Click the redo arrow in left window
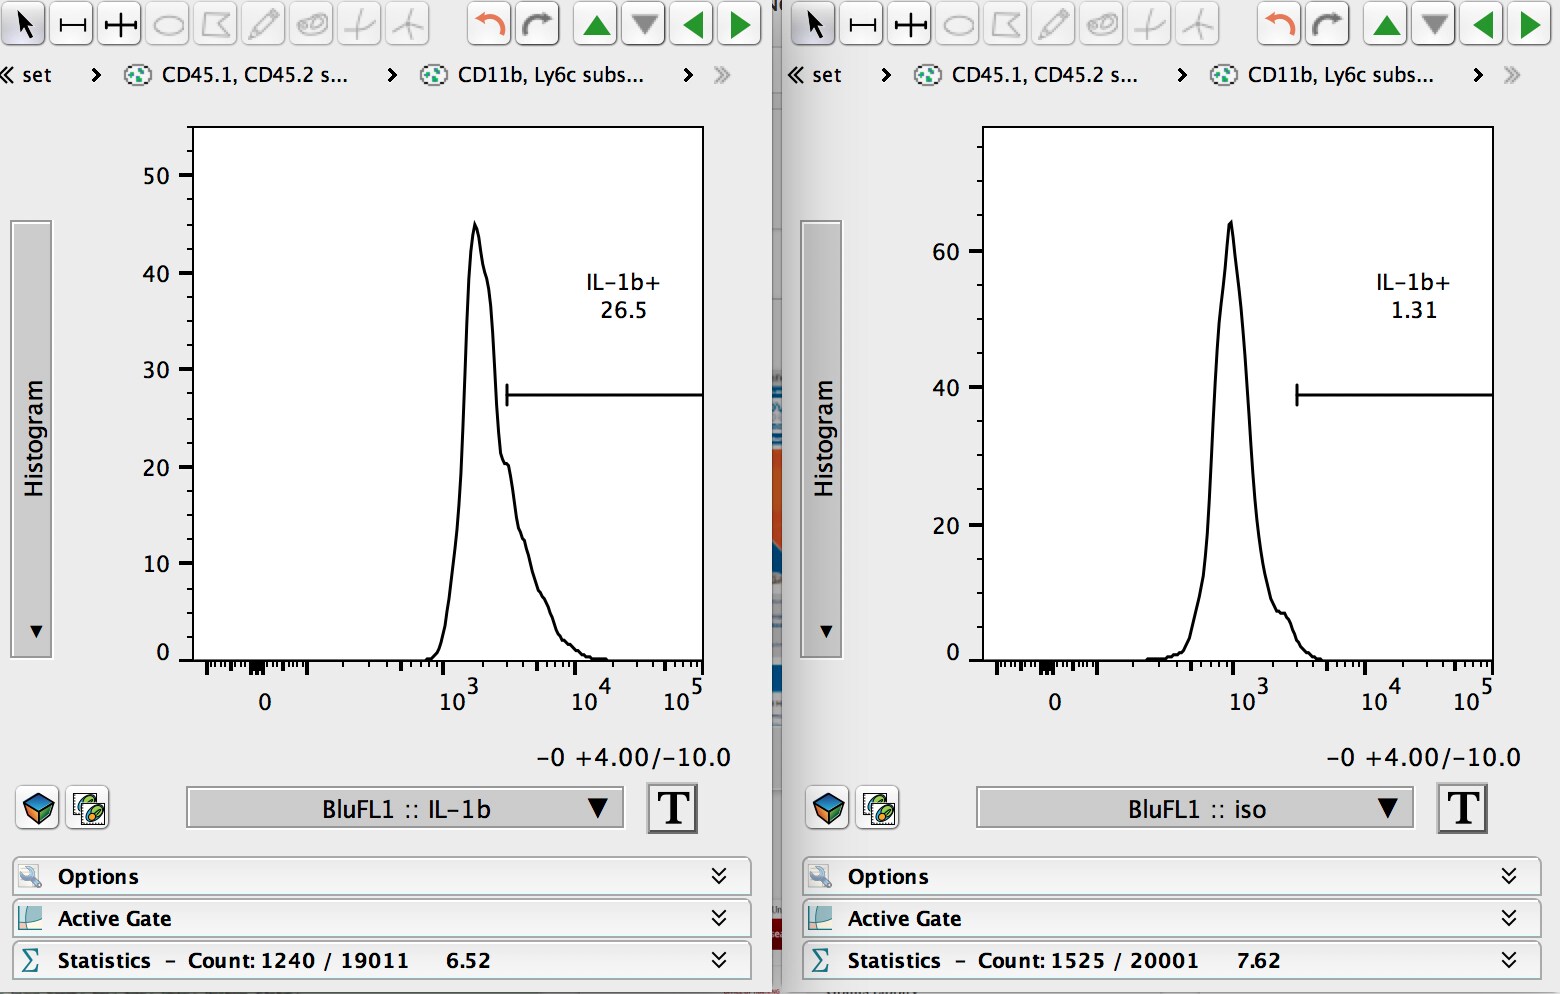This screenshot has width=1560, height=994. click(x=538, y=24)
